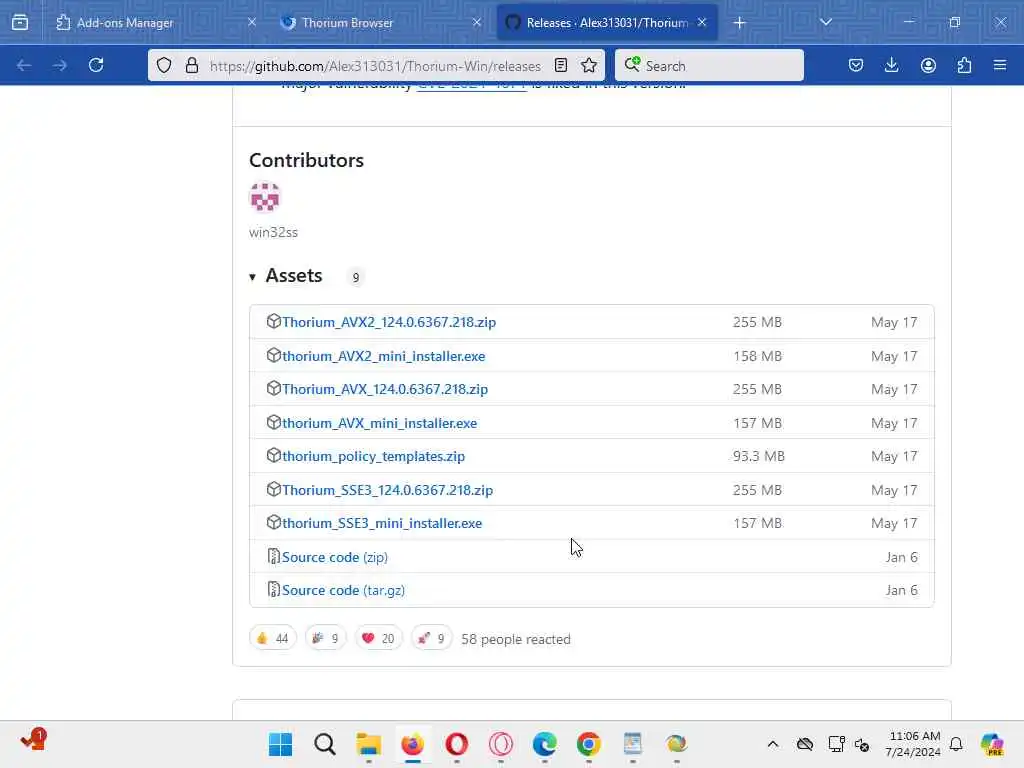The image size is (1024, 768).
Task: Close the Add-ons Manager tab
Action: (251, 22)
